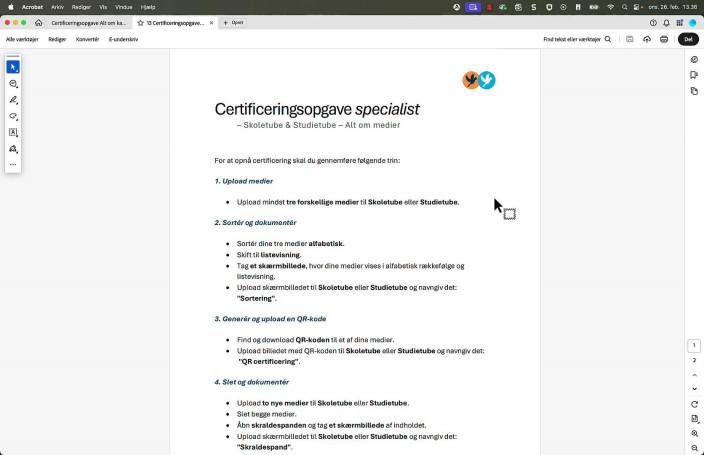
Task: Click the "Skraldespand" bold text
Action: [264, 447]
